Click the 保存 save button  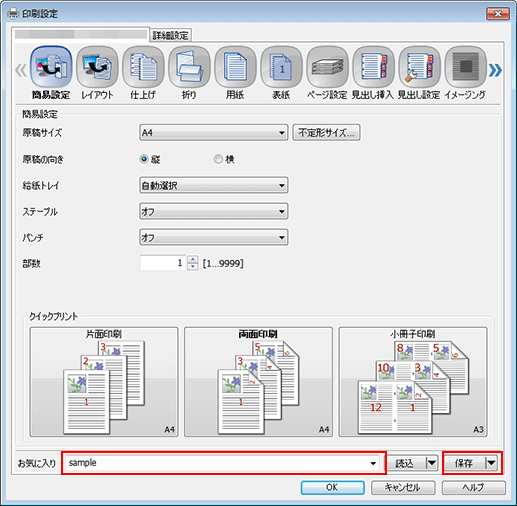coord(465,463)
